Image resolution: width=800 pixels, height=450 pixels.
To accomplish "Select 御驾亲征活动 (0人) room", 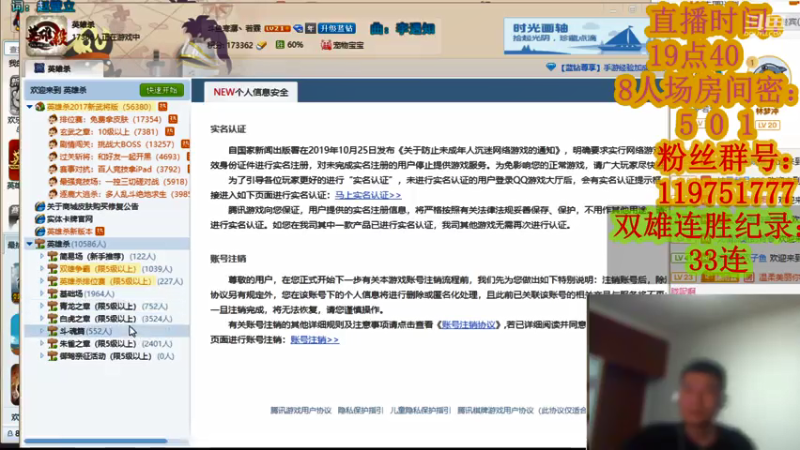I will 116,356.
